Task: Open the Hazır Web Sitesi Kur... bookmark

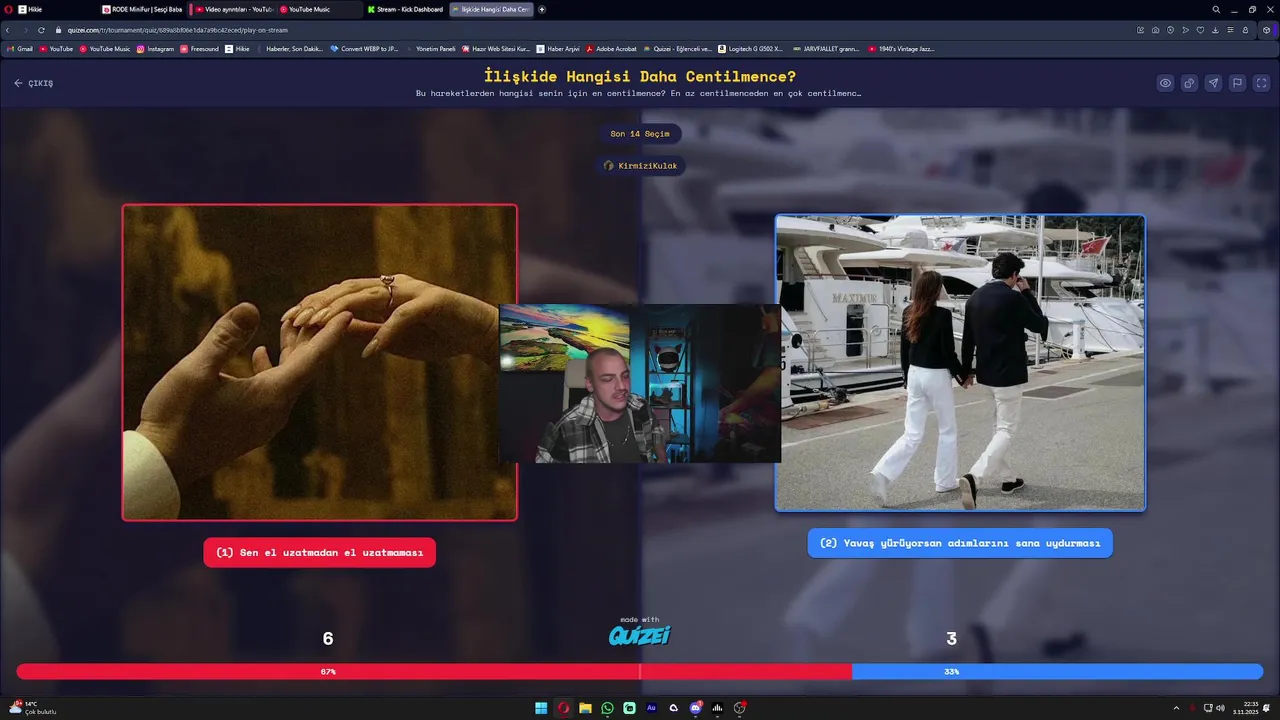Action: 496,49
